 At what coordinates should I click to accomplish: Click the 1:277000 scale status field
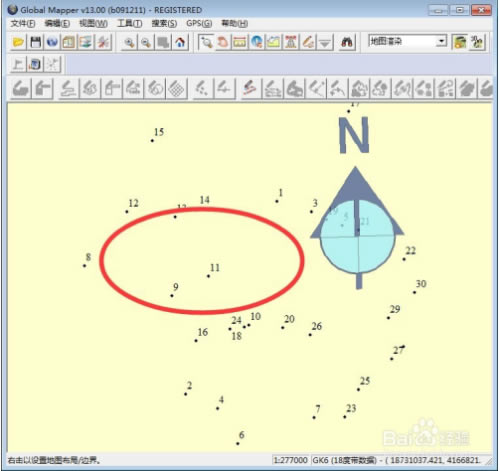pos(290,460)
